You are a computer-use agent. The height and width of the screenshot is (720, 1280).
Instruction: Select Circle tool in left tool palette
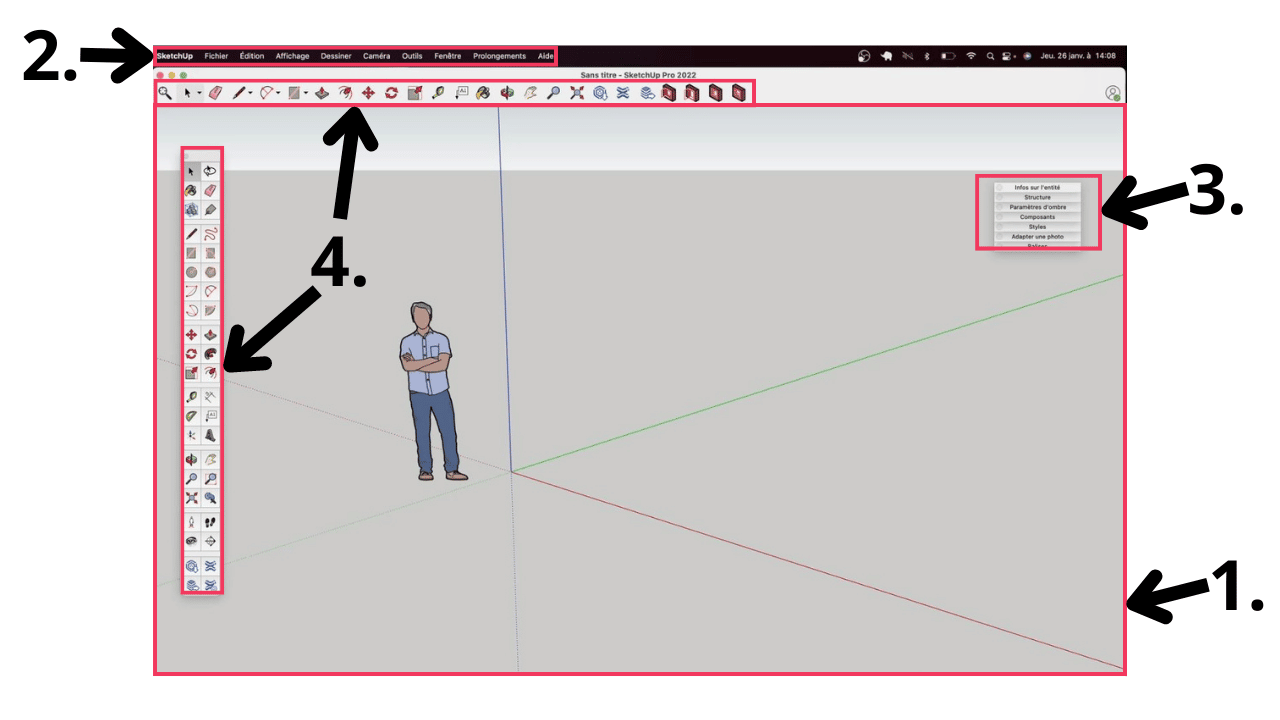pos(192,271)
